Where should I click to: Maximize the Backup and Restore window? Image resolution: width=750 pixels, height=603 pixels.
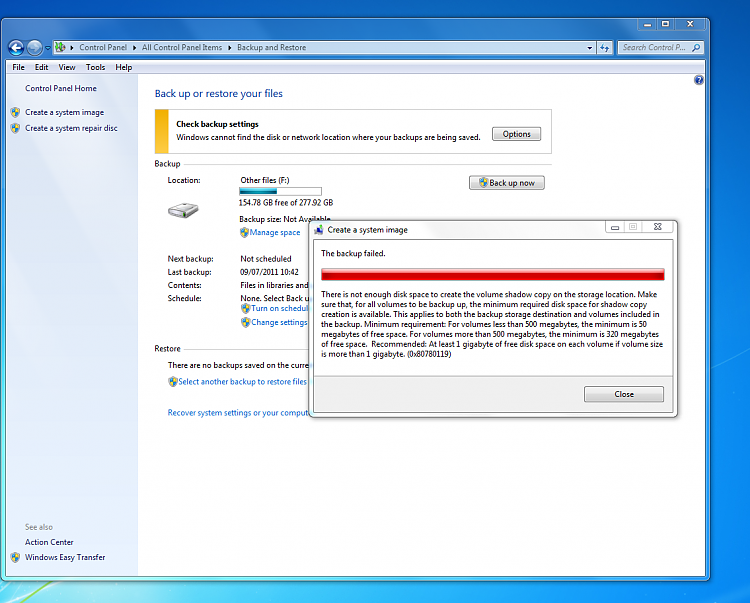tap(665, 24)
